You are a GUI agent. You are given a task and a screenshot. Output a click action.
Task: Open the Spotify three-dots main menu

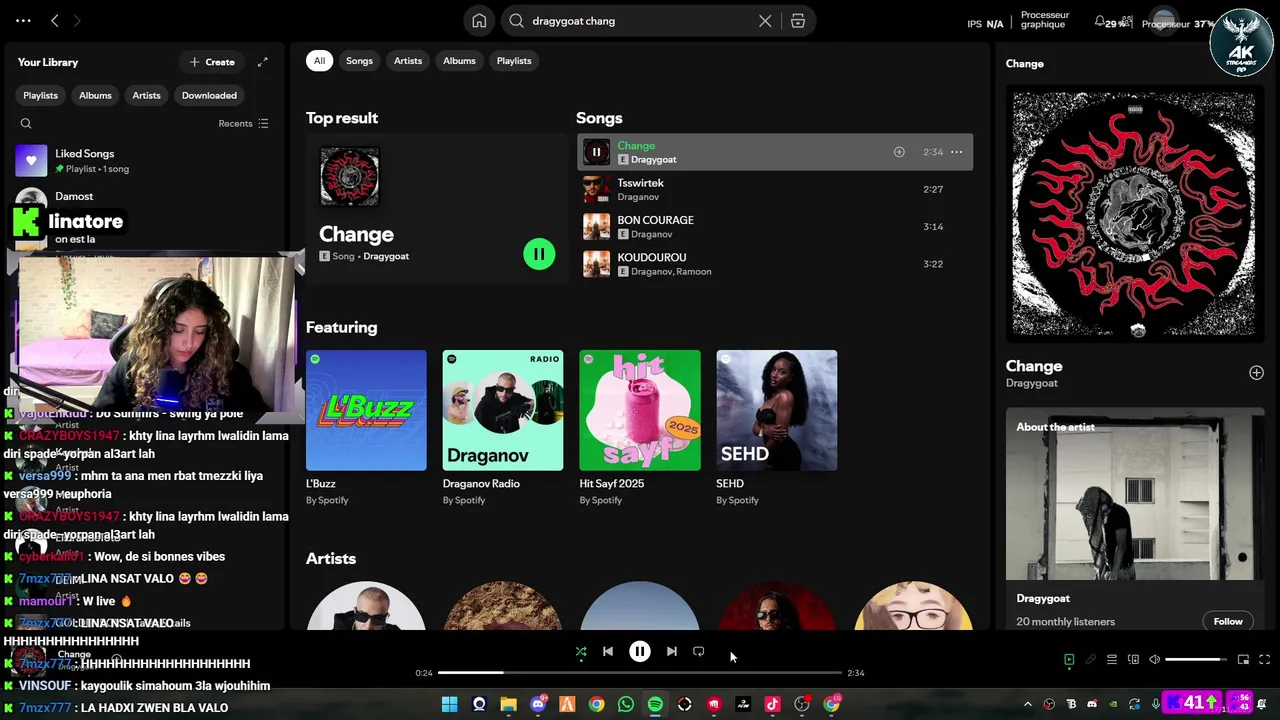23,20
